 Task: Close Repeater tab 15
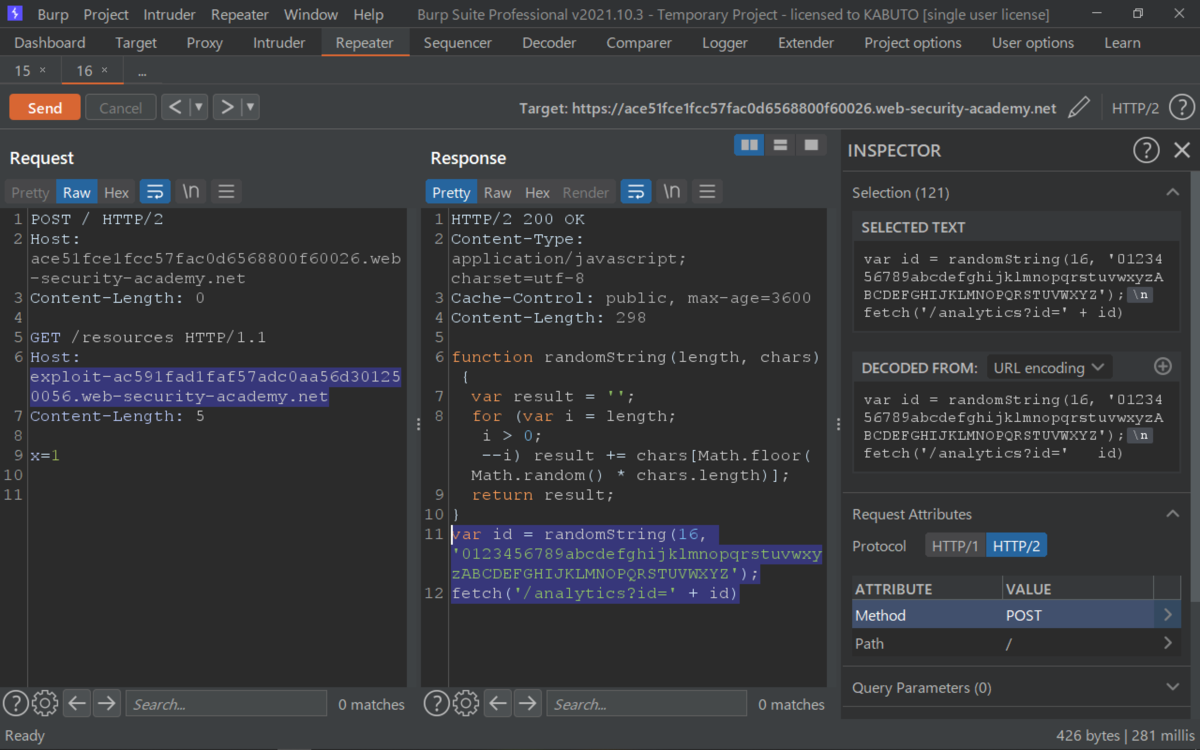pyautogui.click(x=42, y=71)
